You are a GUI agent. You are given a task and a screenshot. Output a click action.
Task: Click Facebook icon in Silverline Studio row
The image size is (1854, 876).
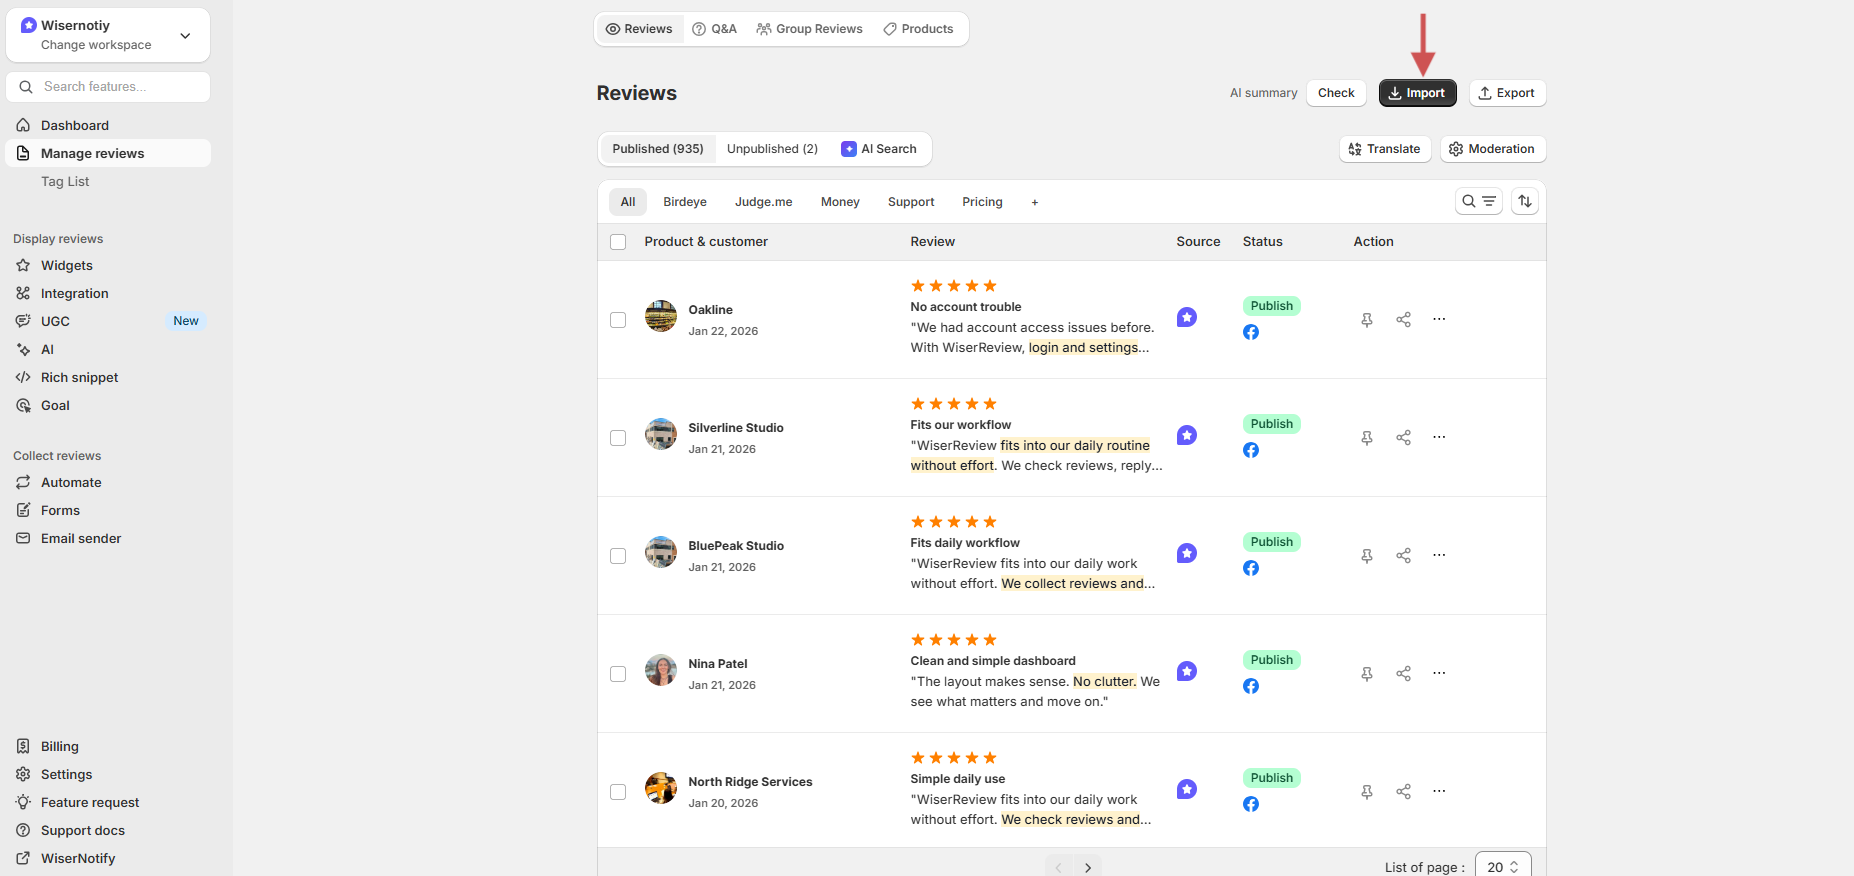[1251, 450]
